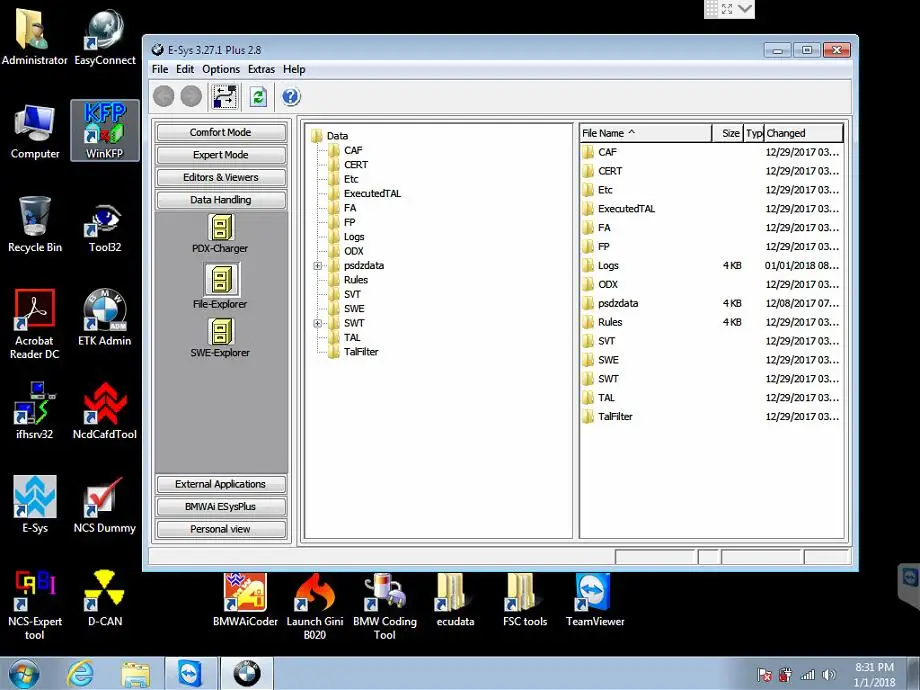Open the blue help question mark icon
Image resolution: width=920 pixels, height=690 pixels.
tap(291, 96)
